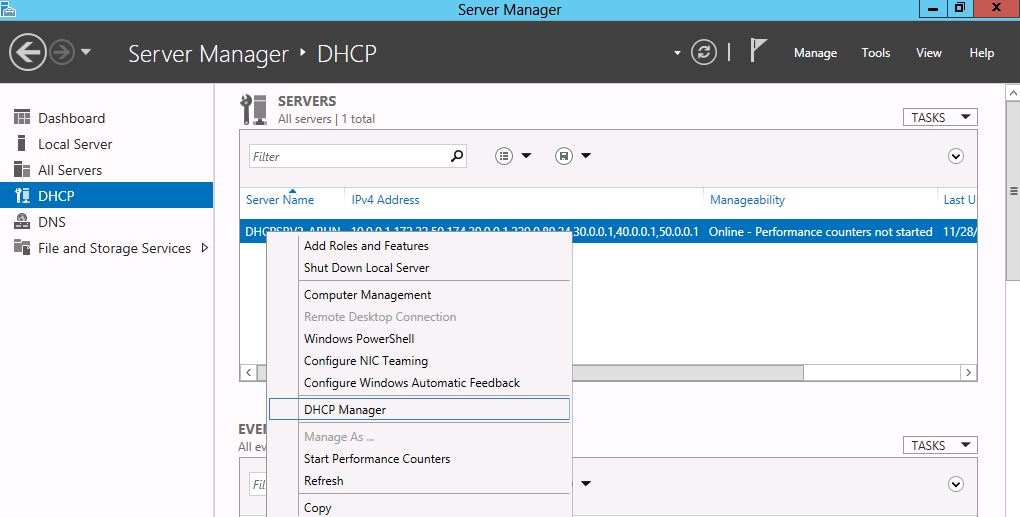This screenshot has width=1020, height=517.
Task: Click the servers filter search magnifier
Action: [x=457, y=156]
